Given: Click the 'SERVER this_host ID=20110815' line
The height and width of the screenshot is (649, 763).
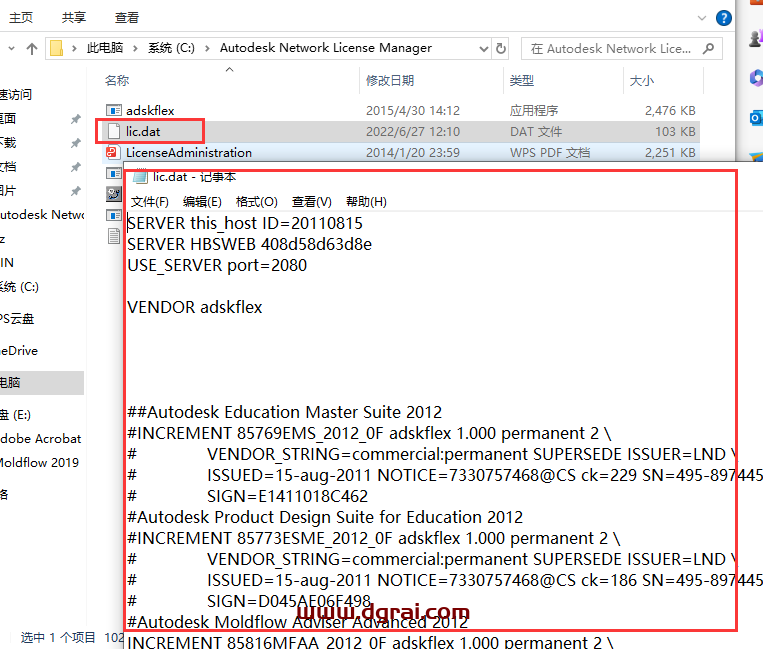Looking at the screenshot, I should [245, 223].
